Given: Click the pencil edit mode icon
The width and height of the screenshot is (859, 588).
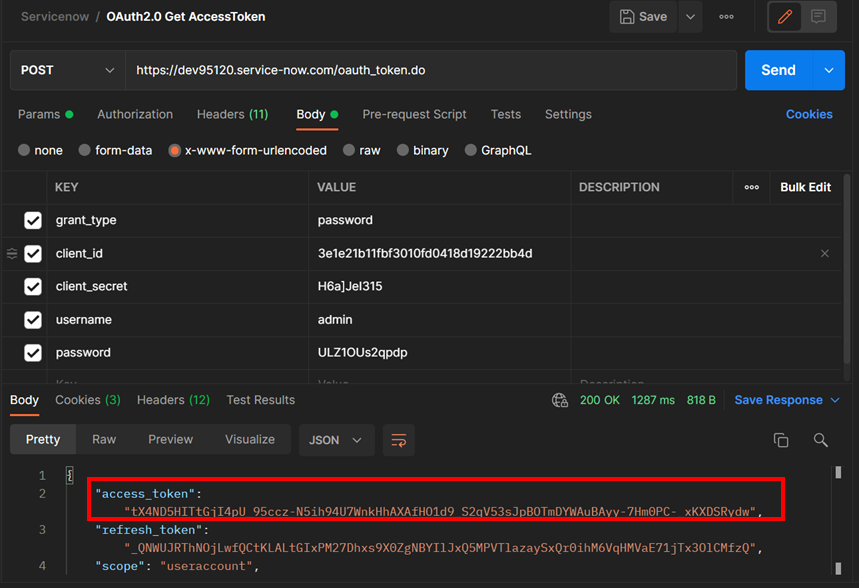Looking at the screenshot, I should (785, 17).
